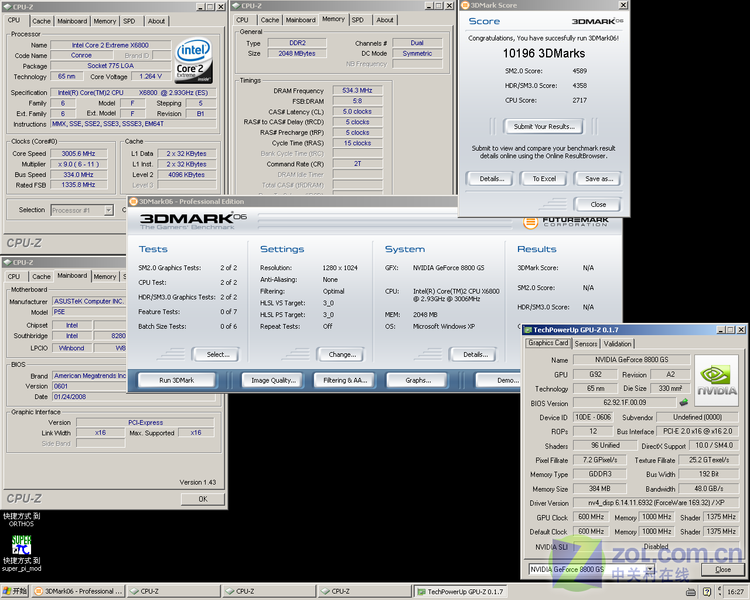Select SPD tab in the Memory CPU-Z window
750x600 pixels.
358,20
